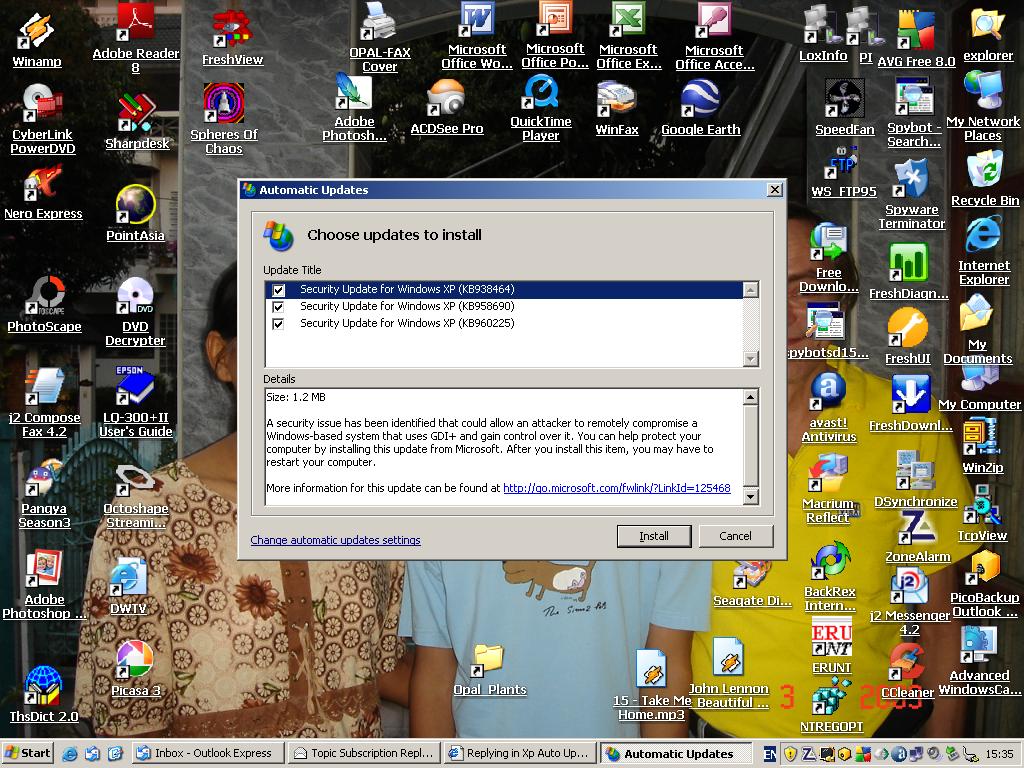
Task: Open AVG Free 8.0 desktop icon
Action: tap(916, 39)
